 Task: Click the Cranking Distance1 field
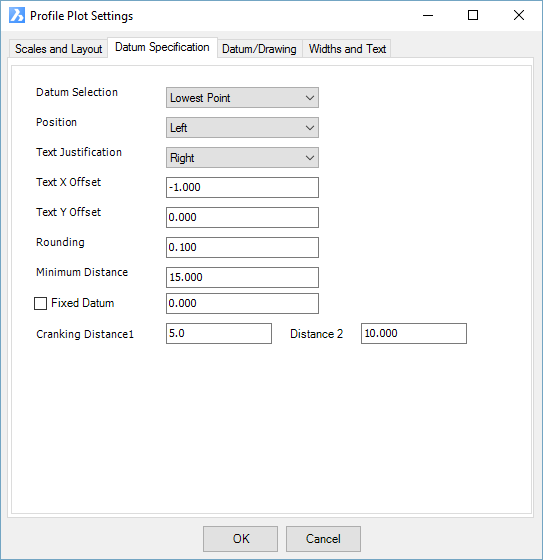[219, 334]
